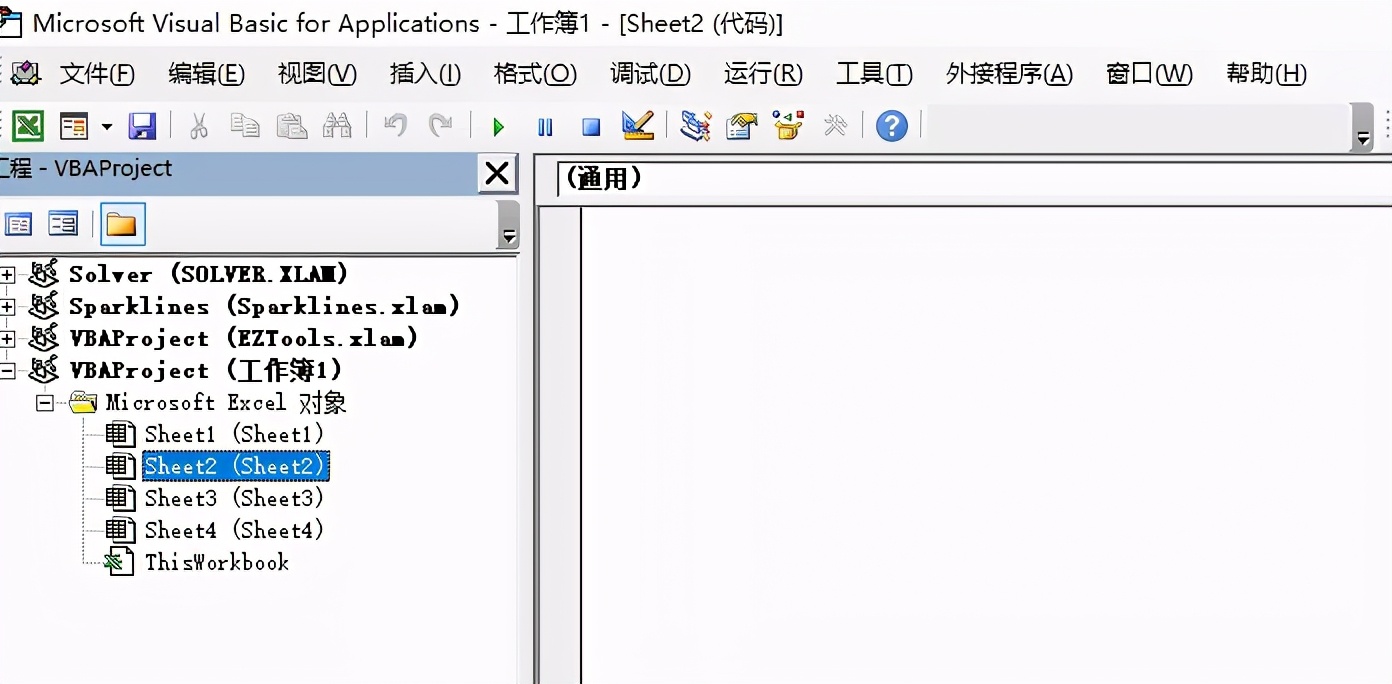Open the 编辑(E) menu
Image resolution: width=1392 pixels, height=684 pixels.
206,74
